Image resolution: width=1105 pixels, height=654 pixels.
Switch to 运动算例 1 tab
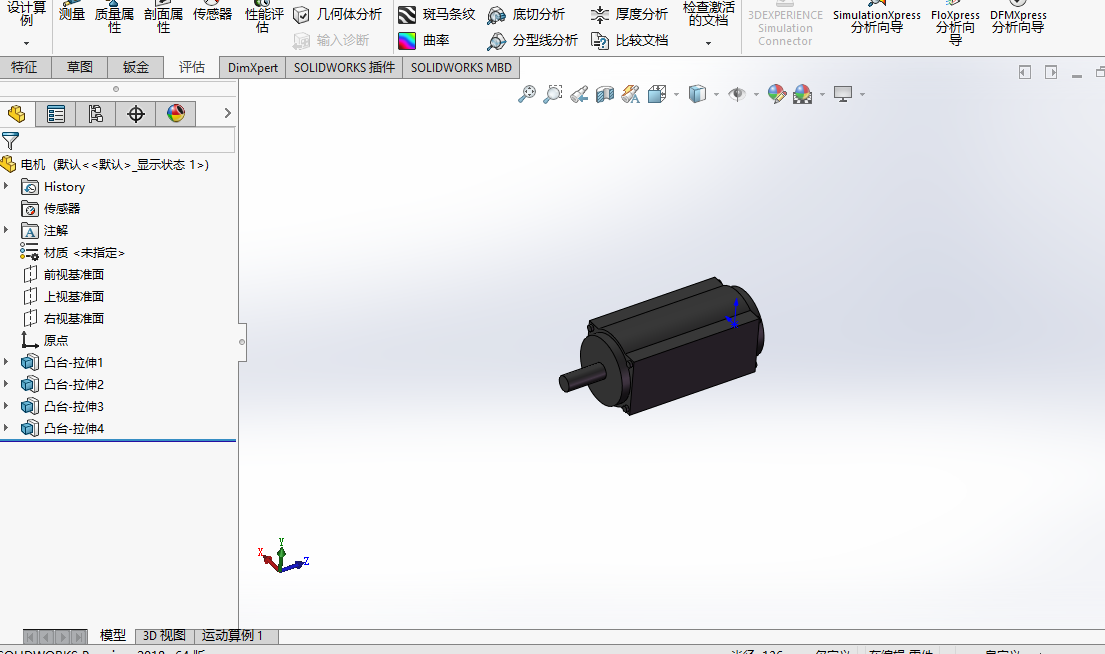pos(235,636)
